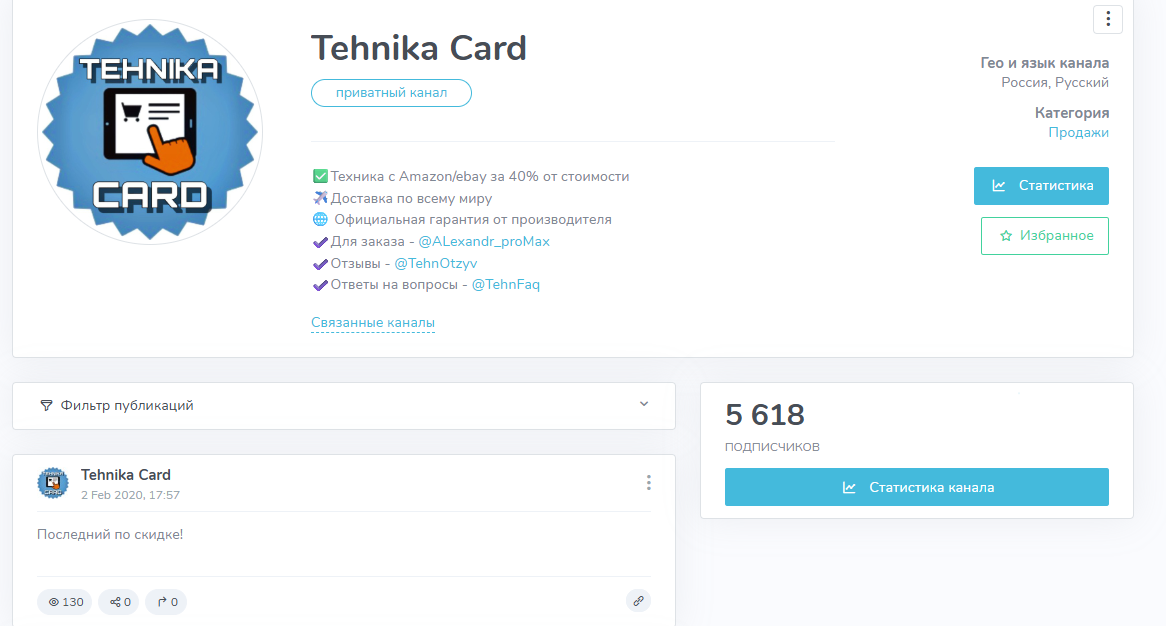The width and height of the screenshot is (1166, 626).
Task: Open the @TehnOtzyv reviews link
Action: pyautogui.click(x=436, y=264)
